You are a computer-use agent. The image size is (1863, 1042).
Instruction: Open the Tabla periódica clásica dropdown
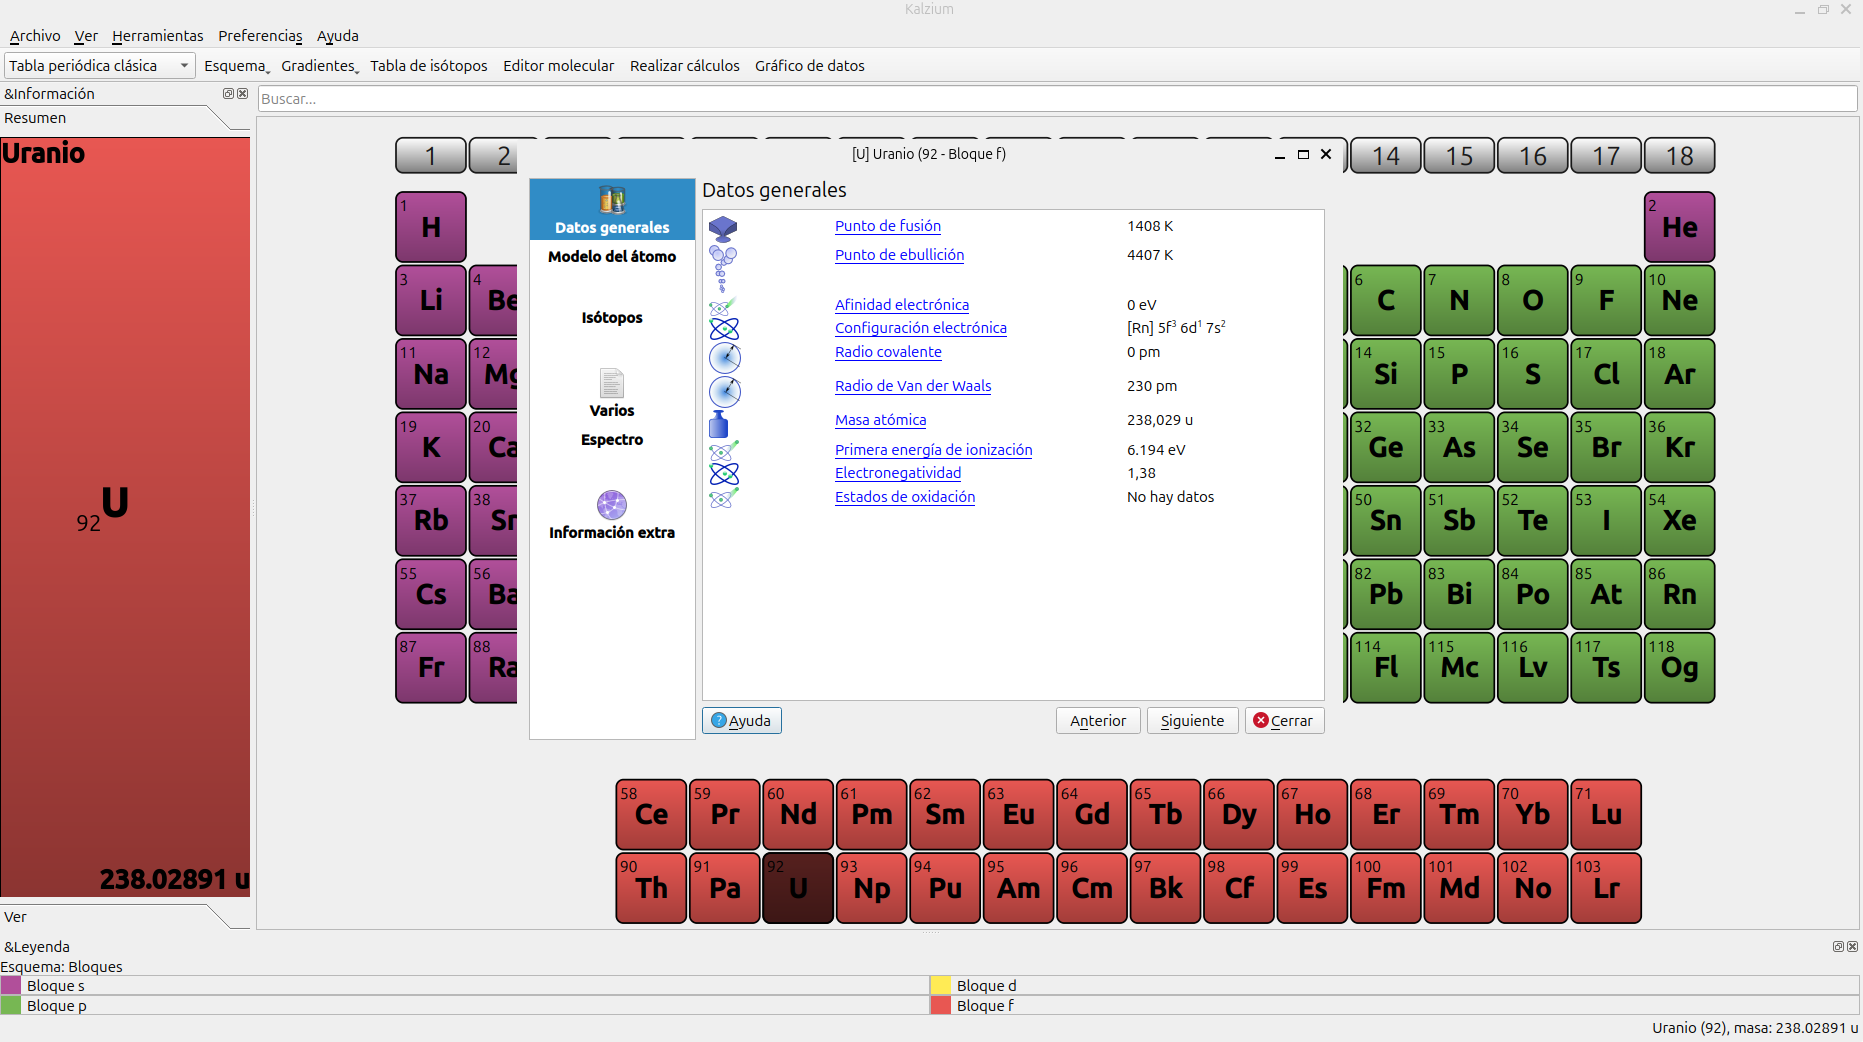coord(99,66)
